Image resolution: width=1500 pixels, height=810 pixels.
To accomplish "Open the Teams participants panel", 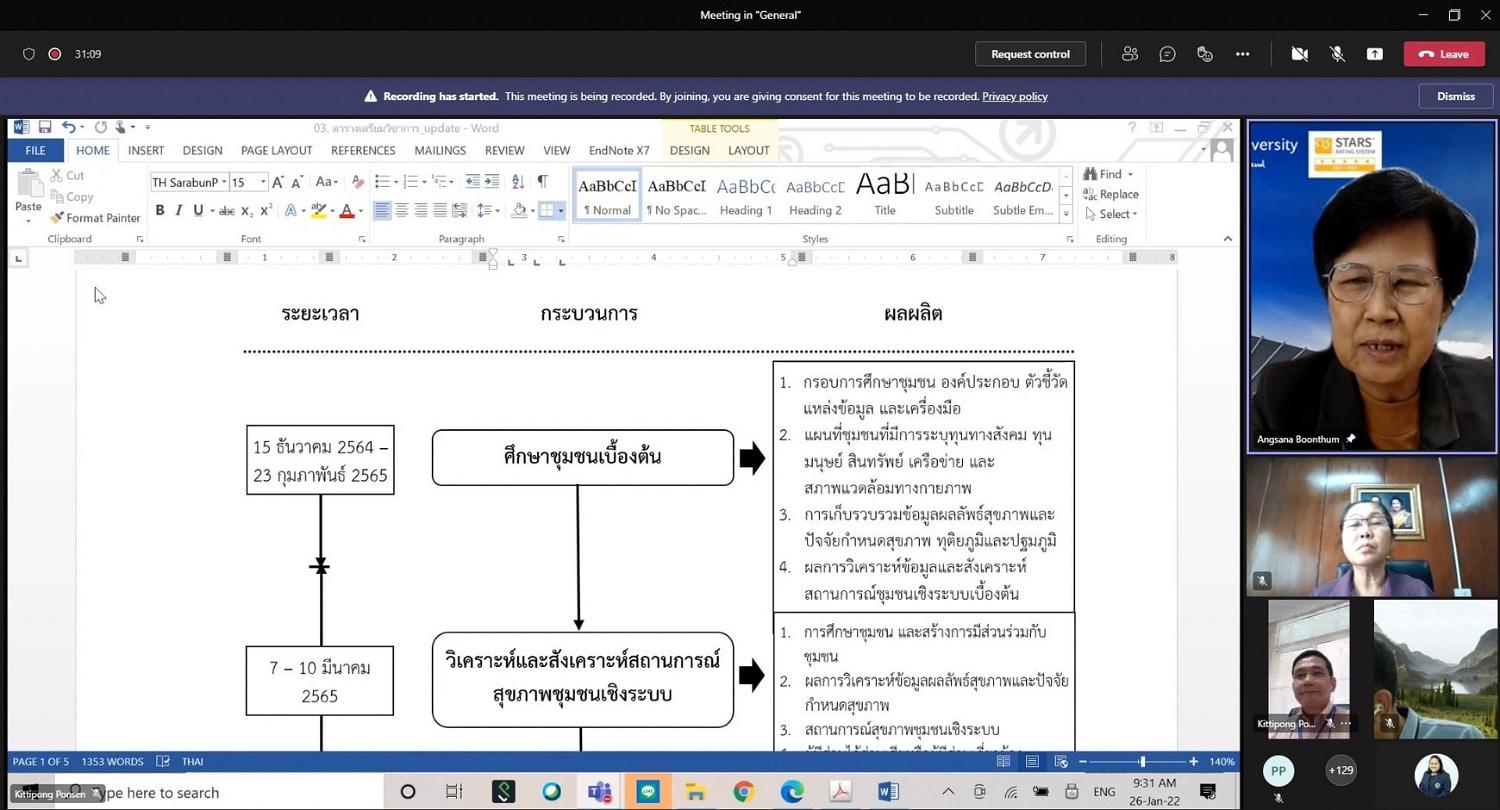I will tap(1130, 54).
